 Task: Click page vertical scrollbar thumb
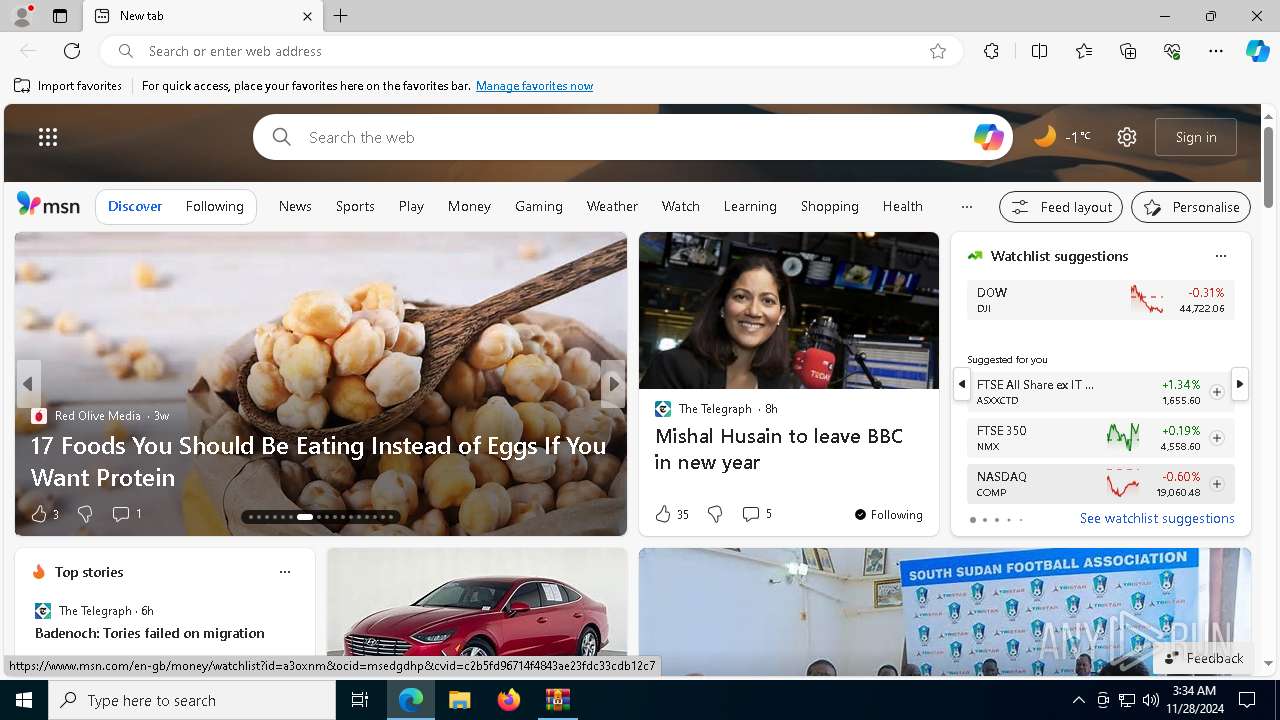[1268, 166]
